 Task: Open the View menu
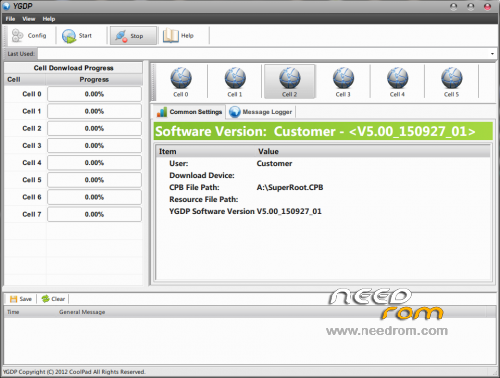[x=29, y=19]
